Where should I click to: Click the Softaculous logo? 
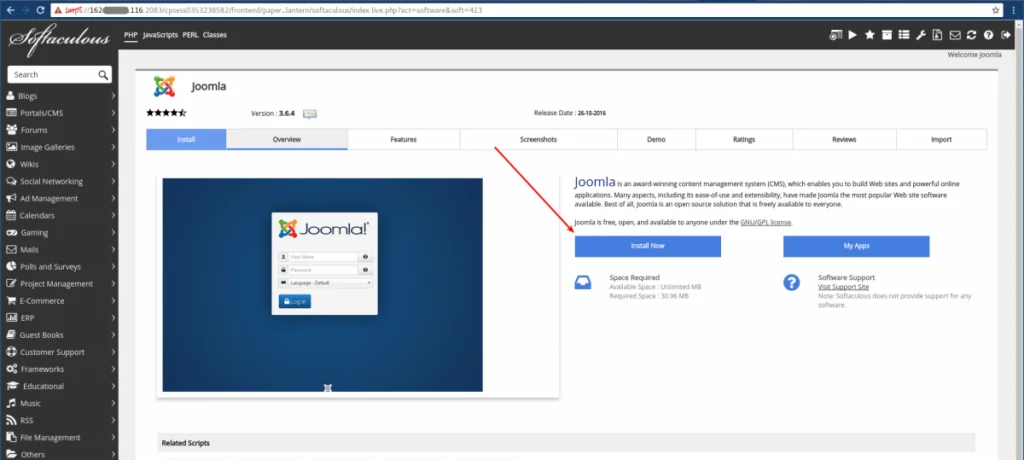click(x=59, y=39)
